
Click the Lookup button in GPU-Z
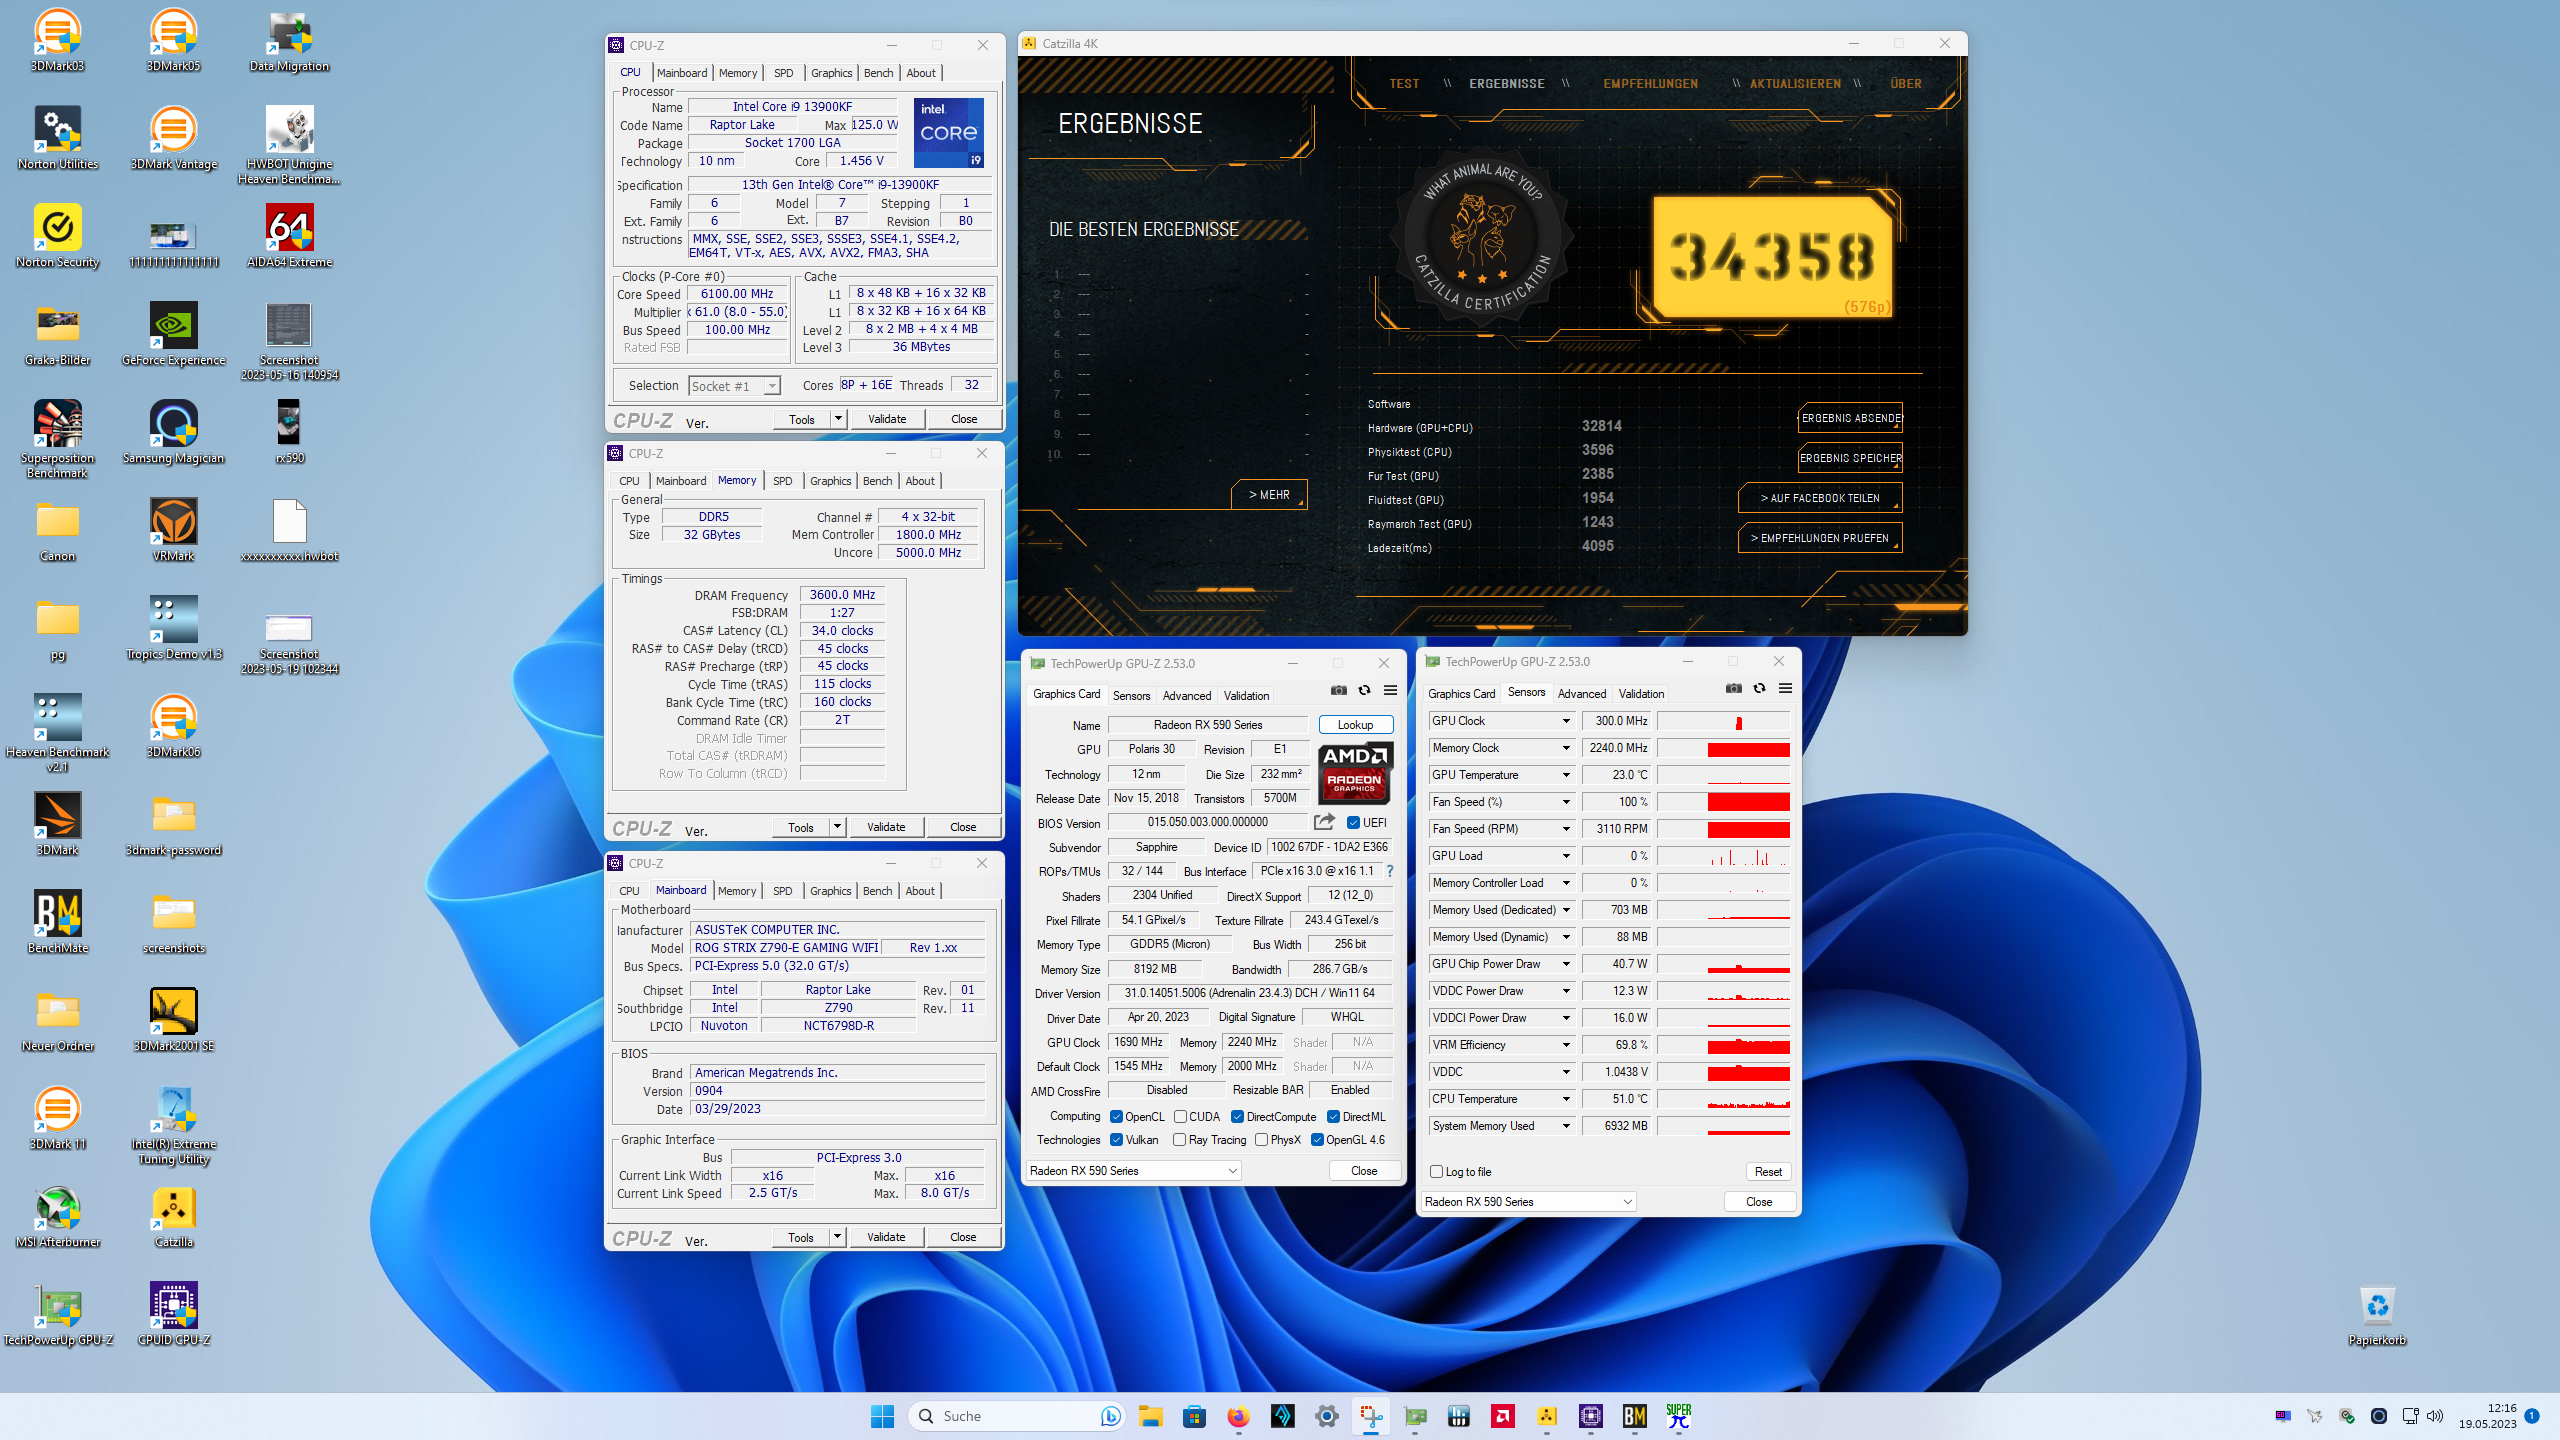tap(1355, 725)
